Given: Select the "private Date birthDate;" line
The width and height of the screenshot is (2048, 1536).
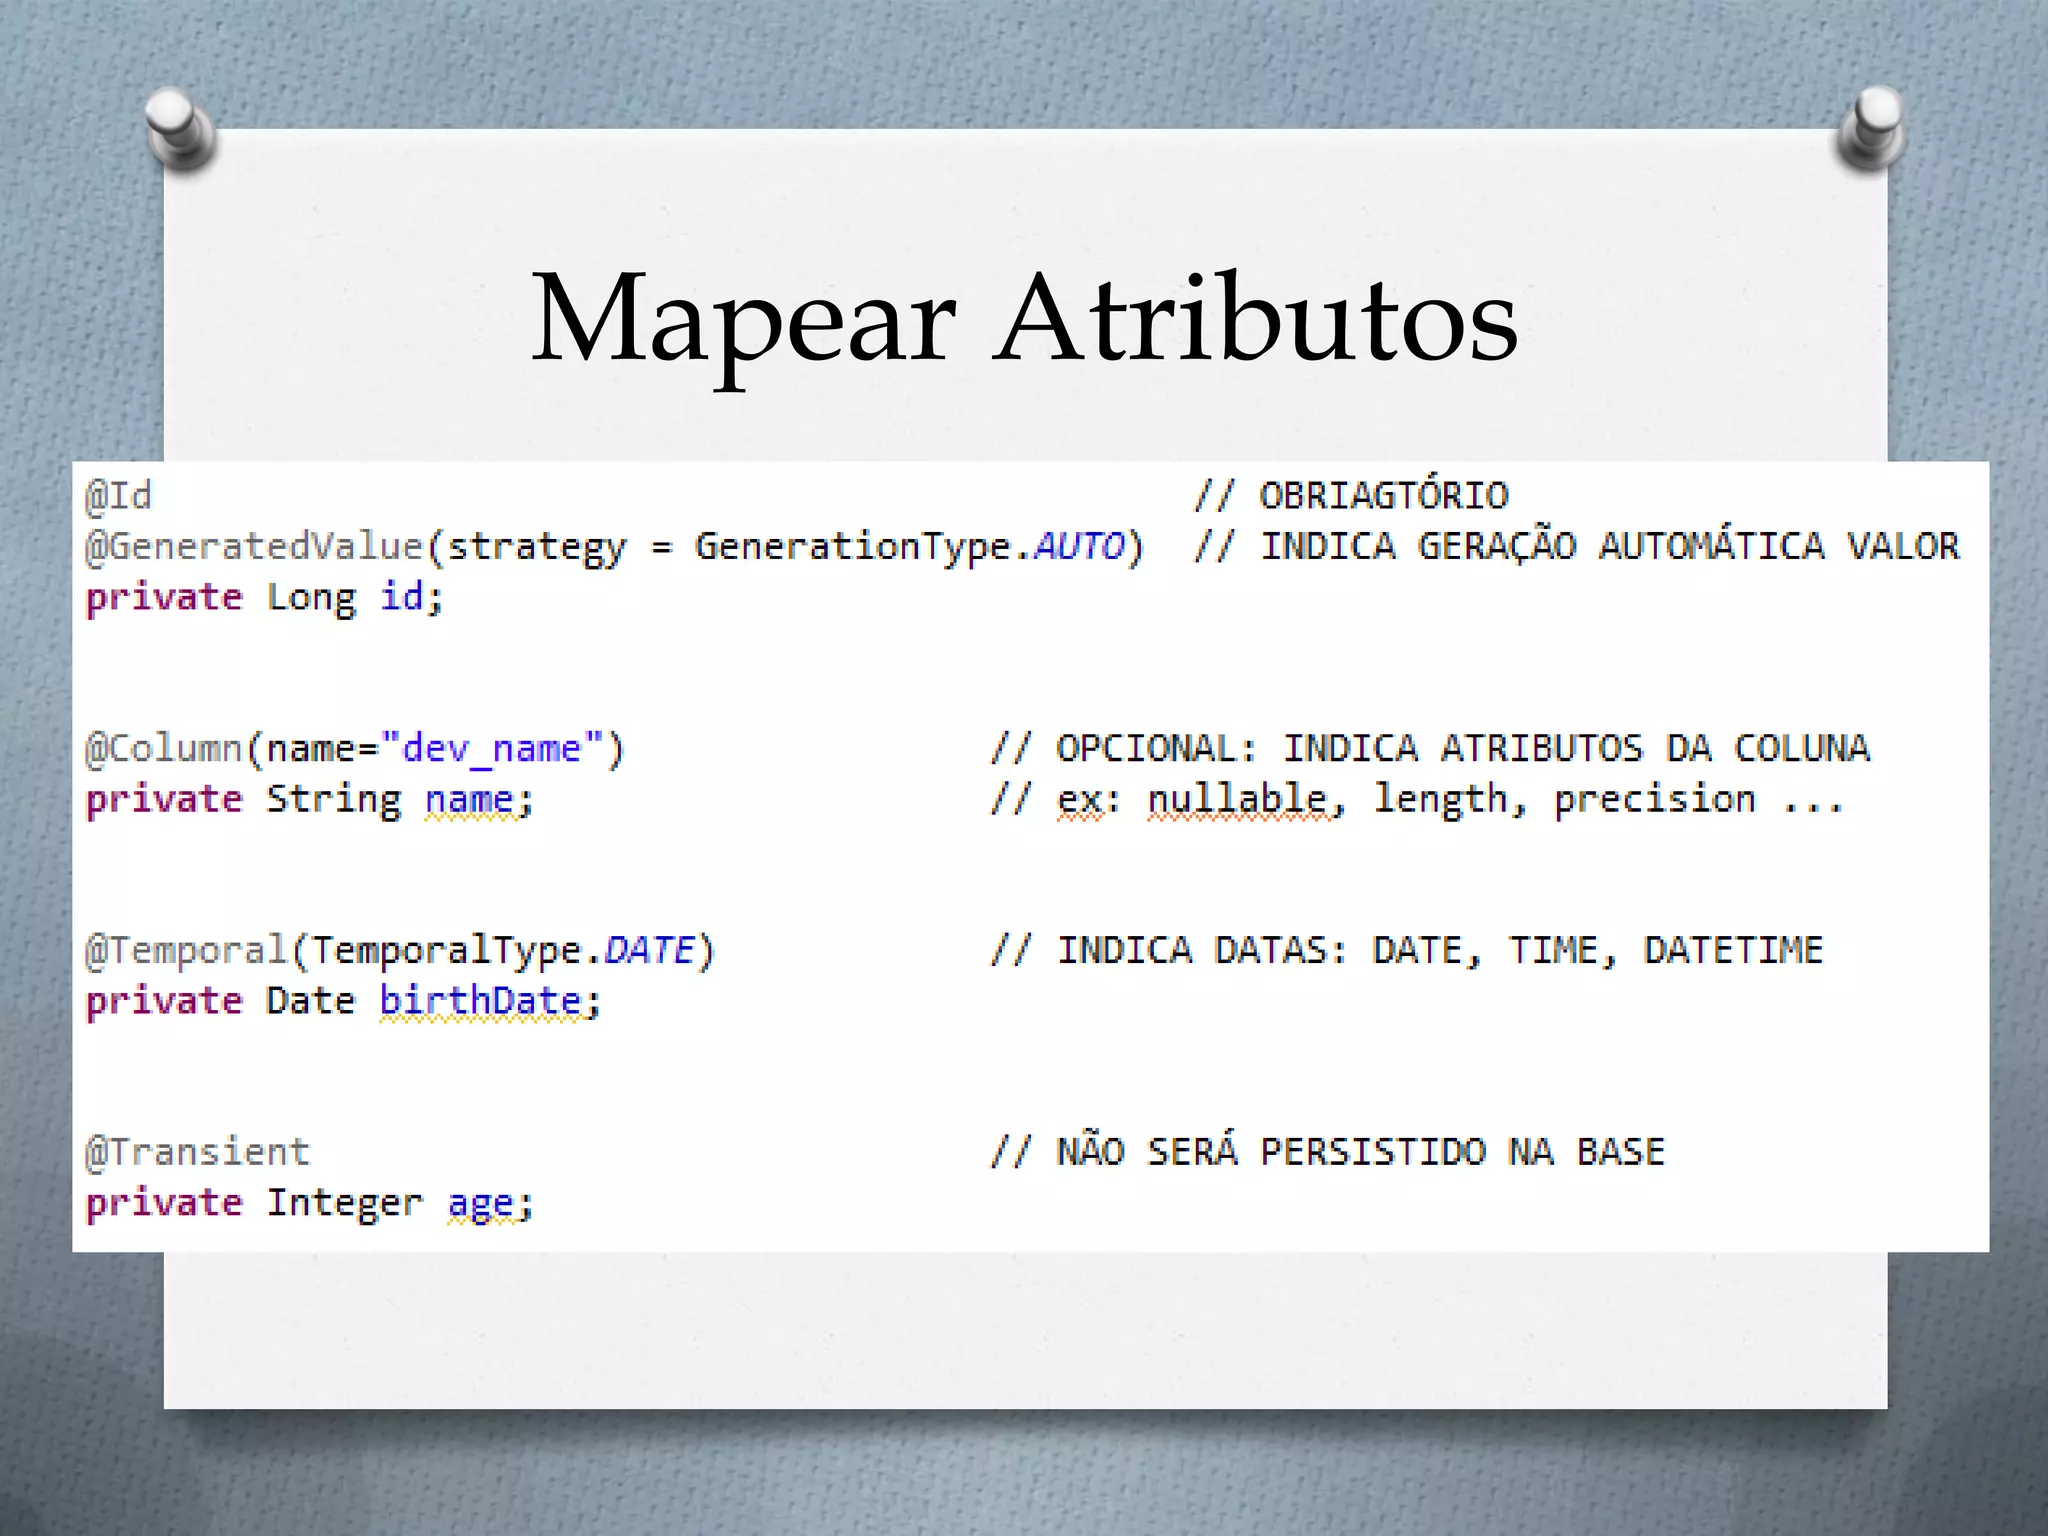Looking at the screenshot, I should 343,1002.
